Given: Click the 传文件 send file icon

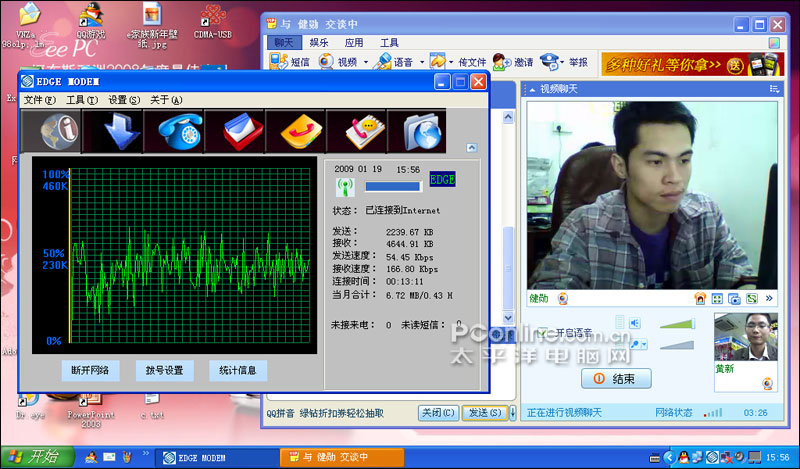Looking at the screenshot, I should 437,62.
